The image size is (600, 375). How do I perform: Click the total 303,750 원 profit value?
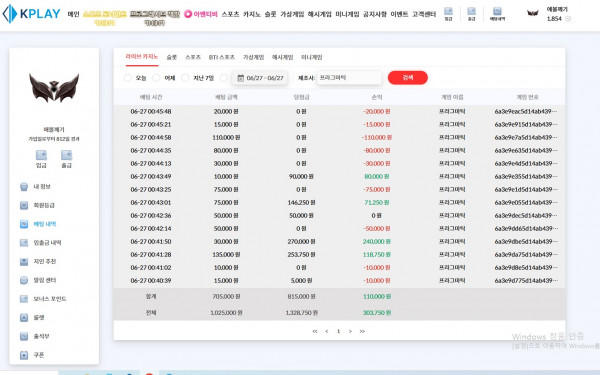[x=377, y=313]
